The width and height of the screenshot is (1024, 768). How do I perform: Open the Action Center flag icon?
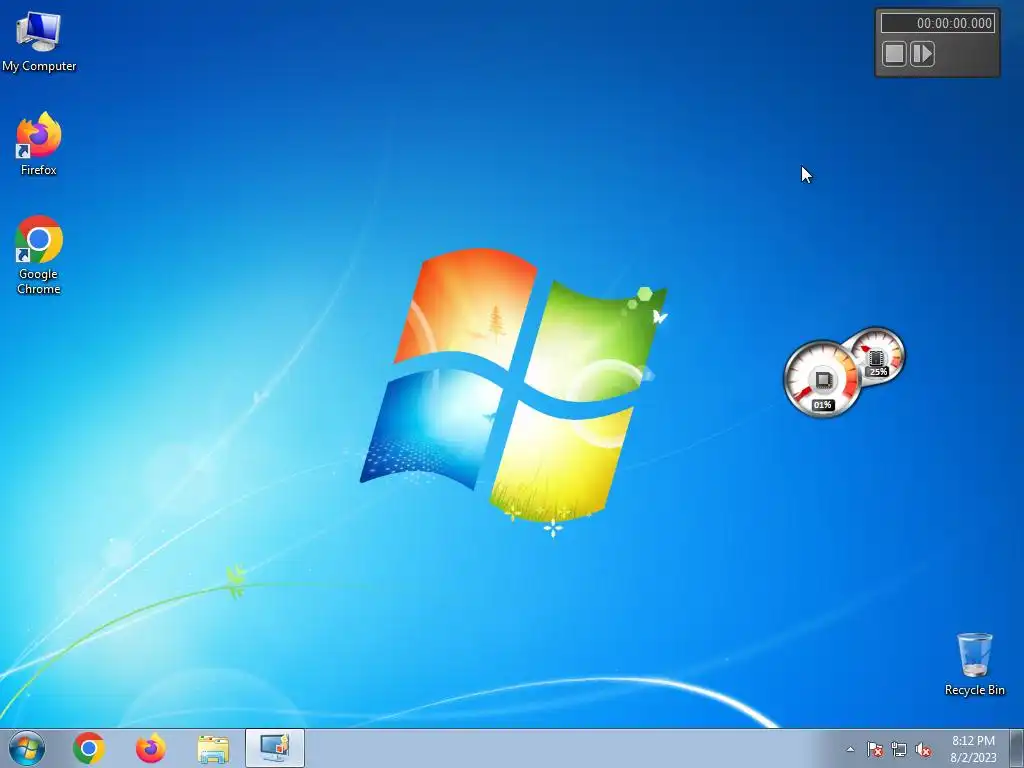[875, 750]
